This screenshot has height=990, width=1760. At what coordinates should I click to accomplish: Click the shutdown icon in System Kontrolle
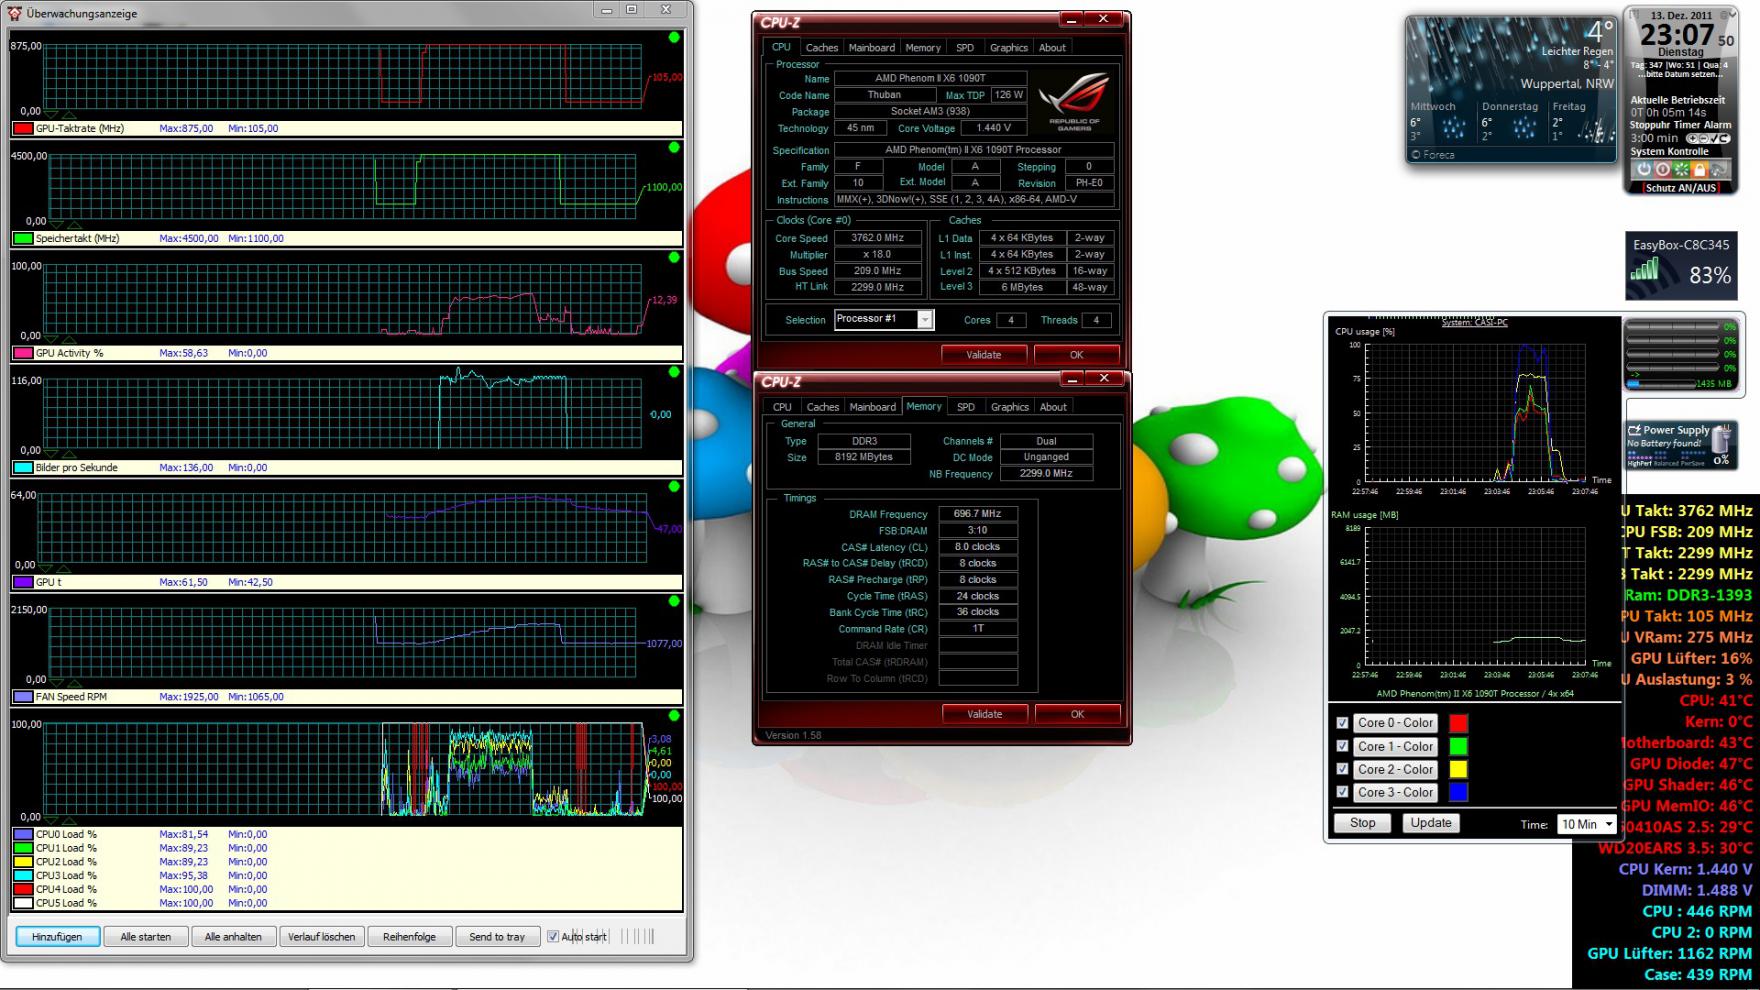point(1643,170)
